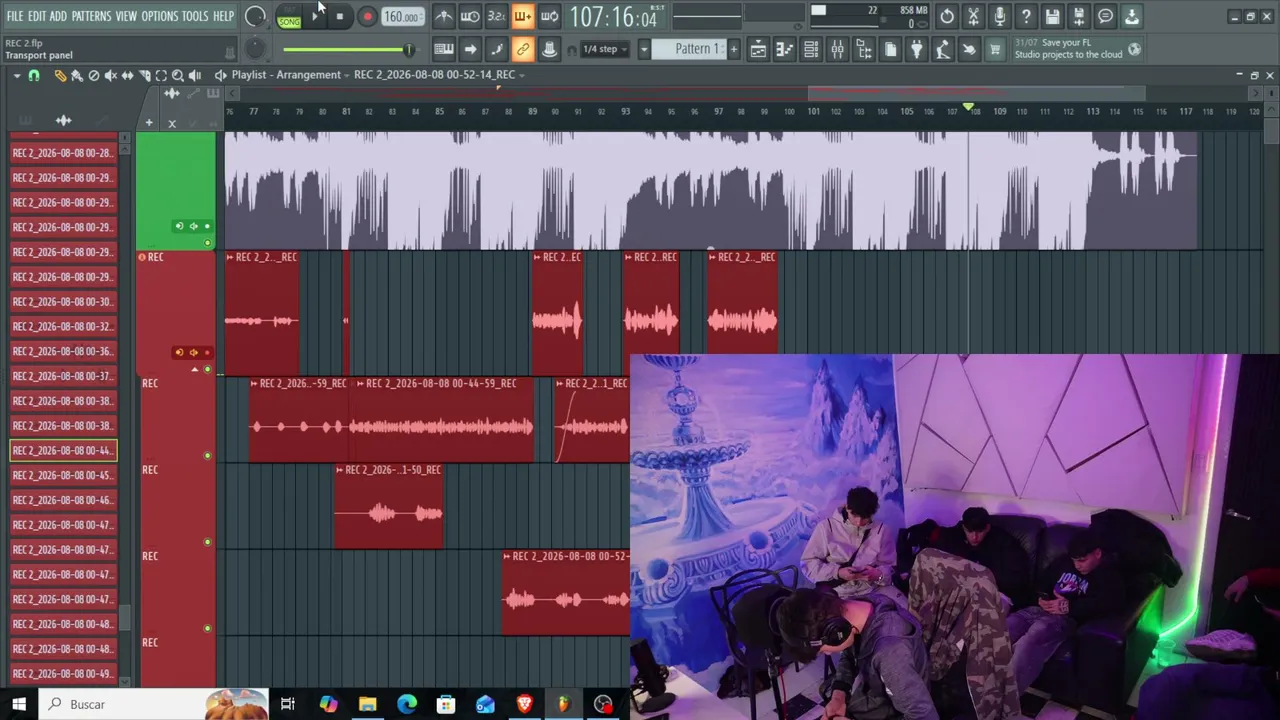
Task: Click the plus button next to Pattern 1
Action: [x=734, y=49]
